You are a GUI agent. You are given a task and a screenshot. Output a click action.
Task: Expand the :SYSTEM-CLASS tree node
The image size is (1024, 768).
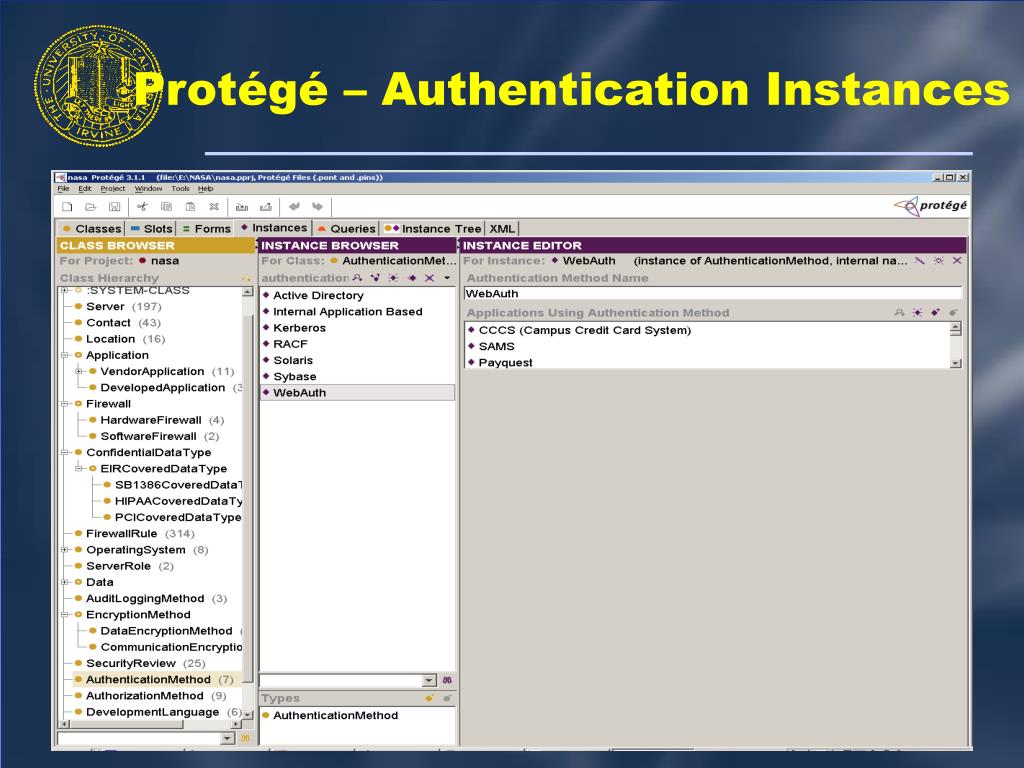click(65, 290)
